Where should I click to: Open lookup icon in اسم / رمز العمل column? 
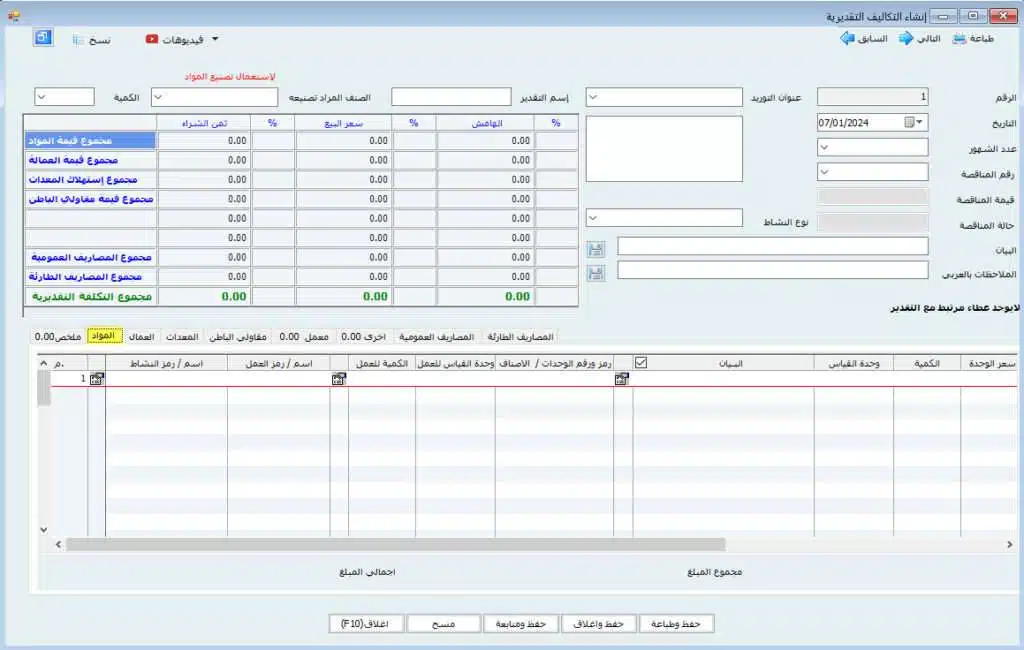[338, 380]
